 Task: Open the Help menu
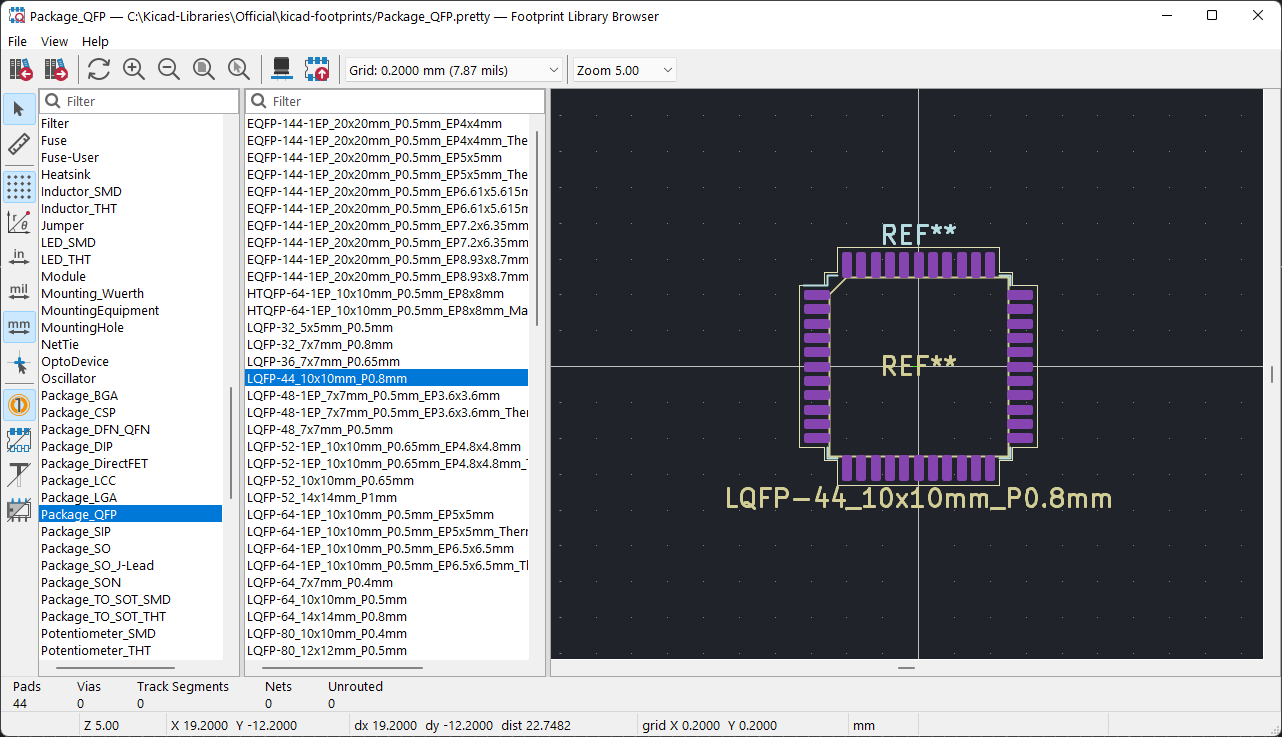click(95, 41)
